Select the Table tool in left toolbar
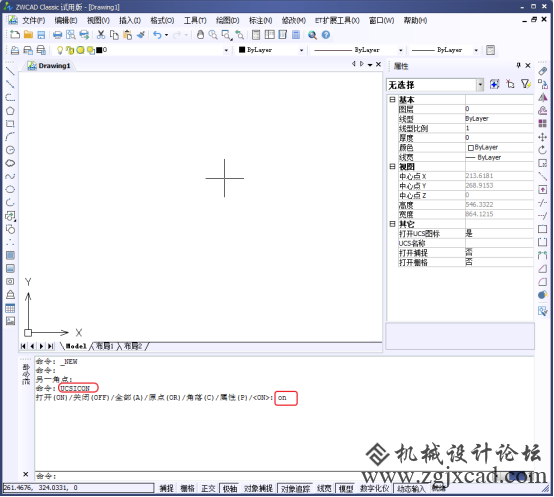 click(10, 308)
